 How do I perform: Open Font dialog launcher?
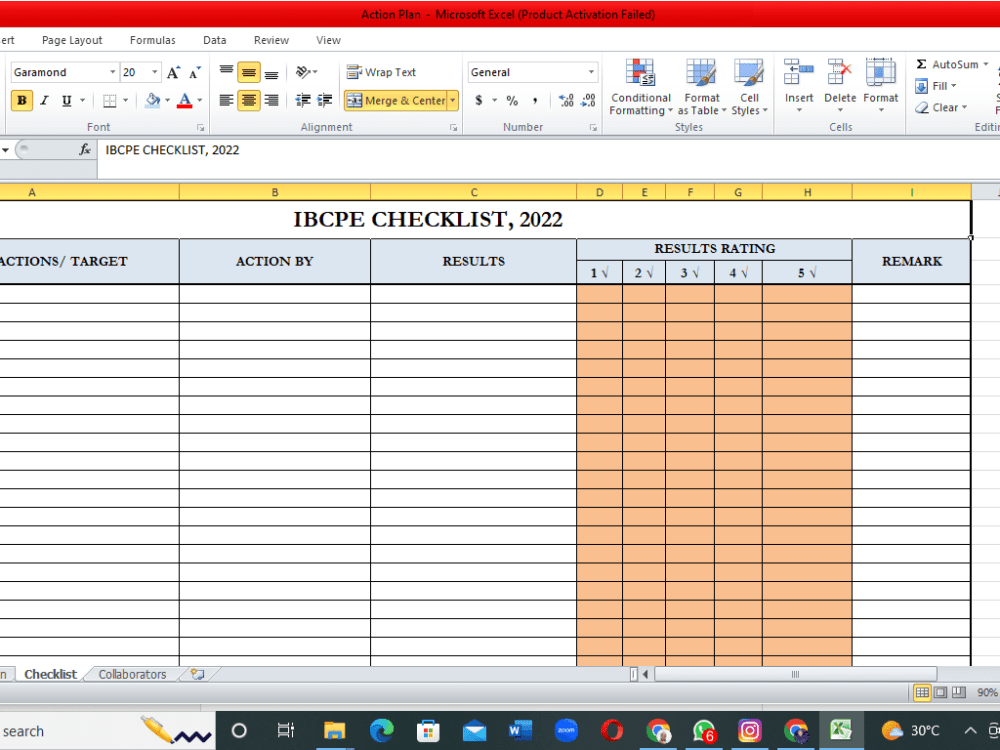pyautogui.click(x=200, y=128)
